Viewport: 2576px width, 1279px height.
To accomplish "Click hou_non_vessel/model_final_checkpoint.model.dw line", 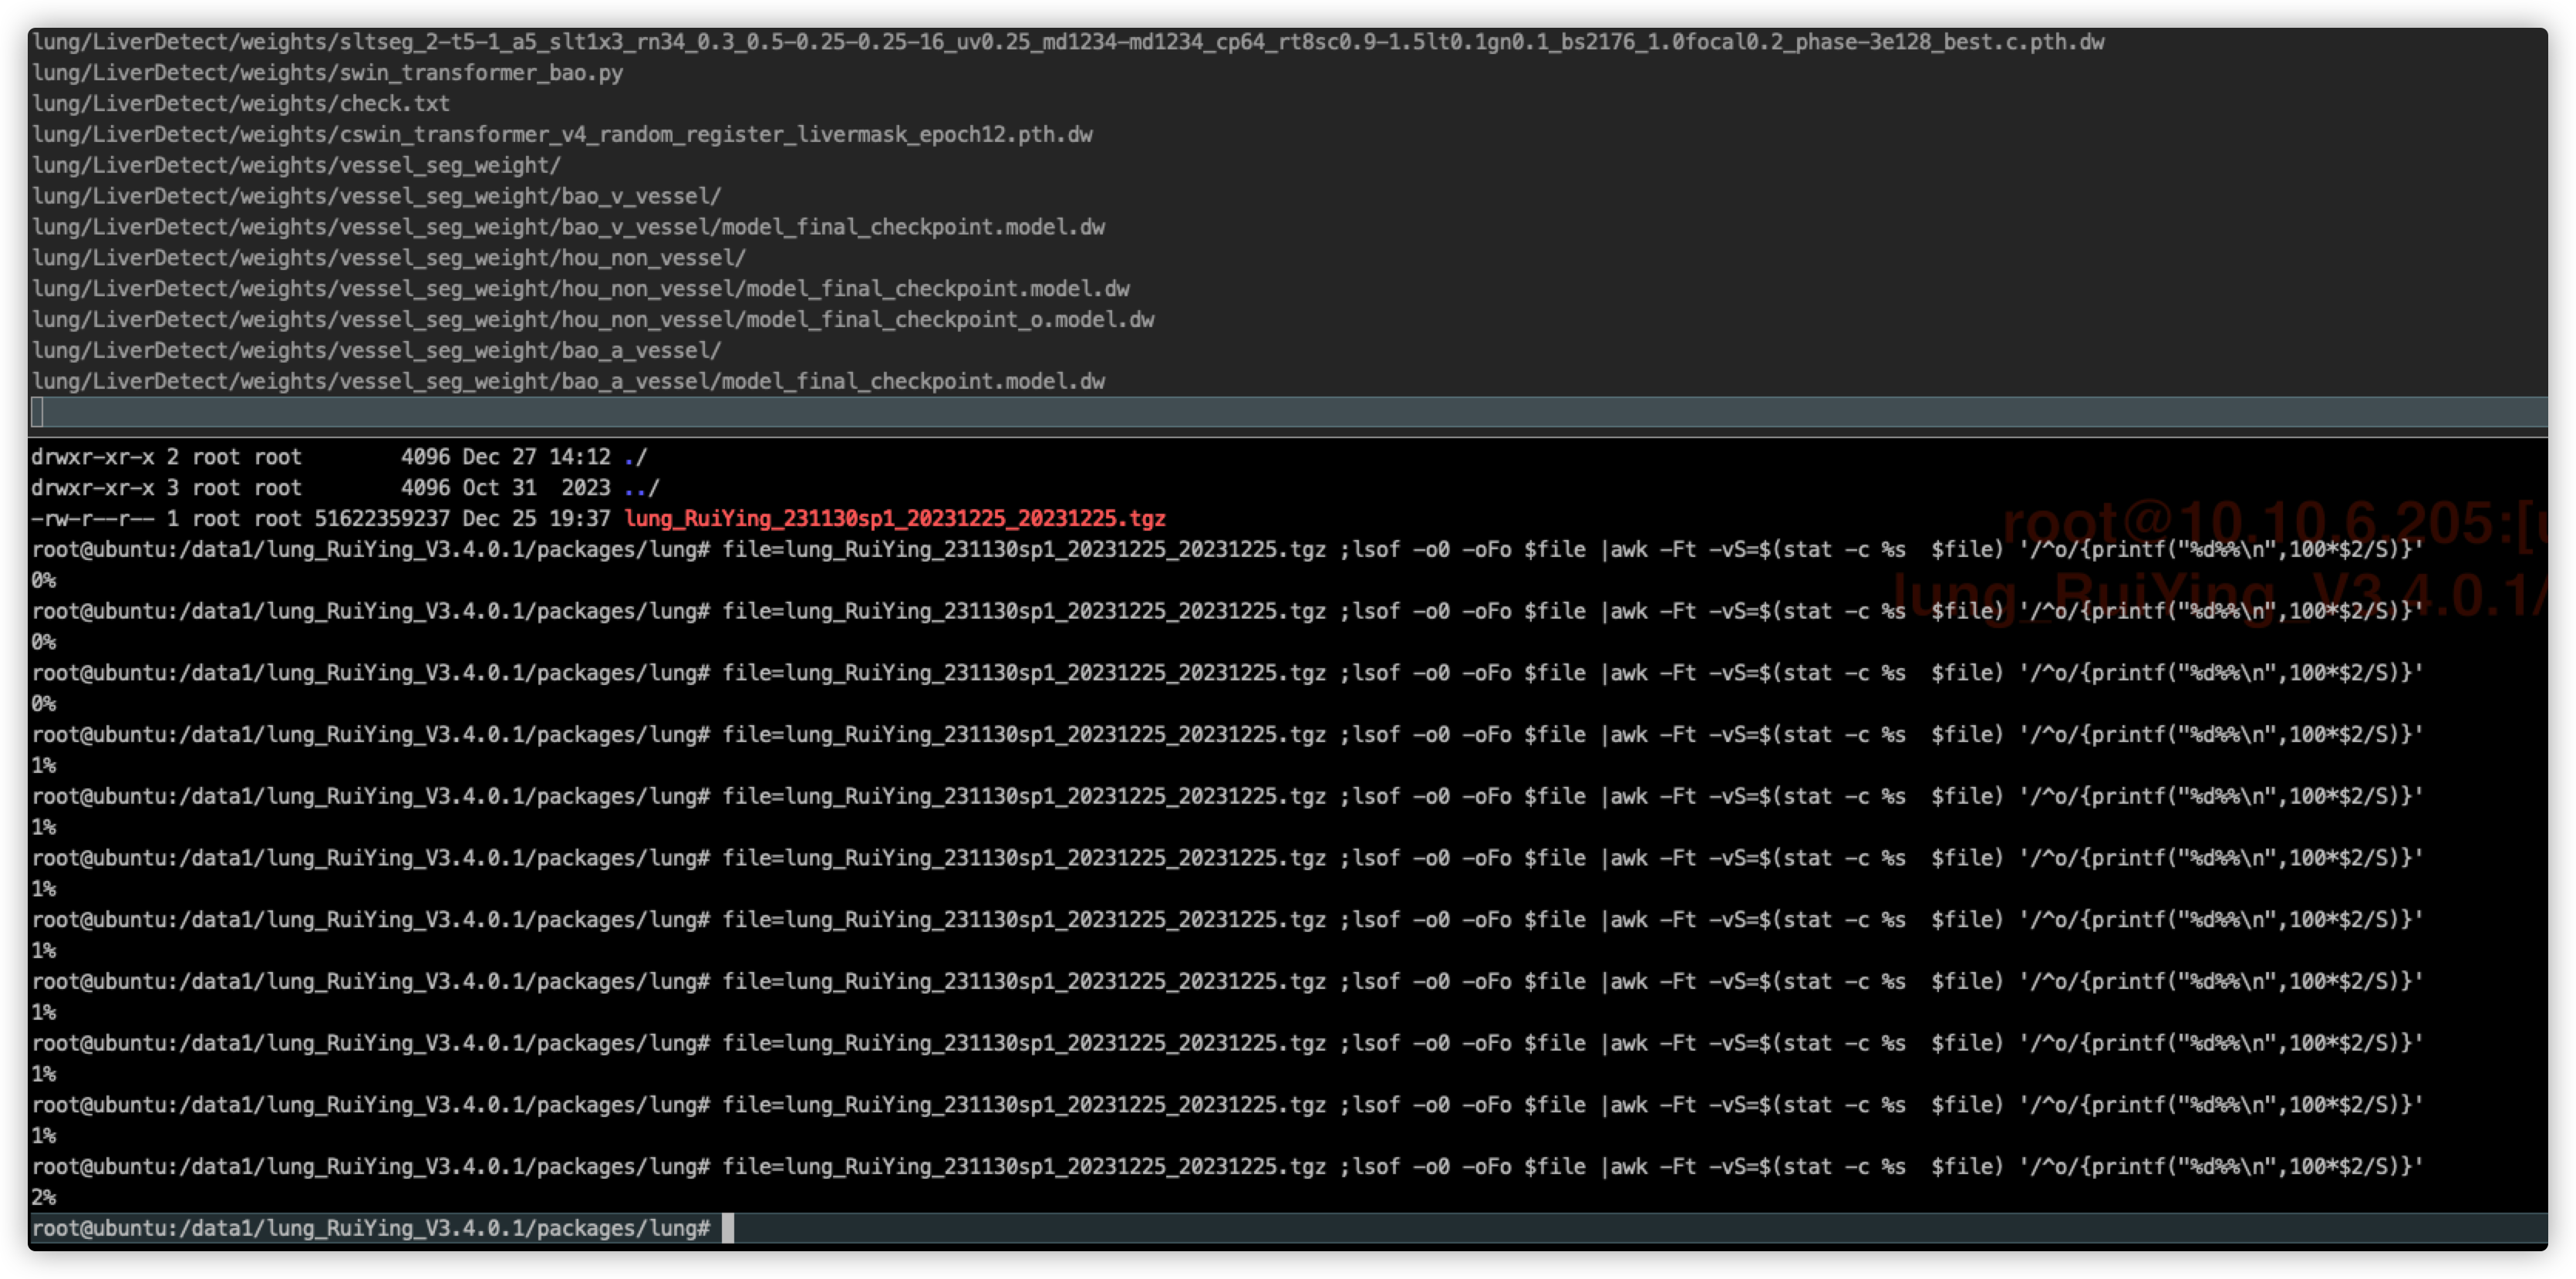I will pyautogui.click(x=580, y=290).
